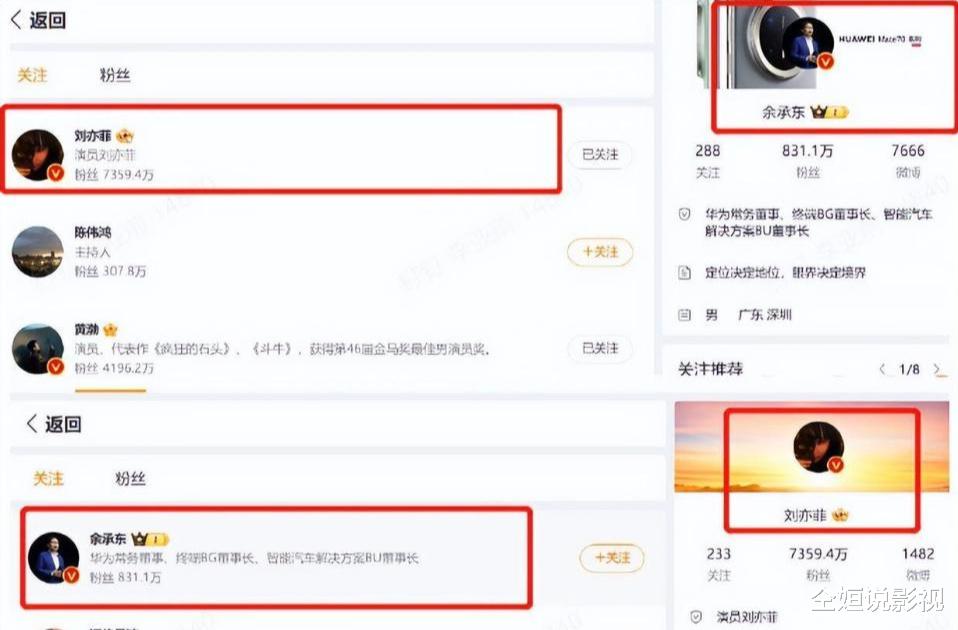This screenshot has width=958, height=630.
Task: Open 刘亦菲's avatar in follow list
Action: pyautogui.click(x=38, y=155)
